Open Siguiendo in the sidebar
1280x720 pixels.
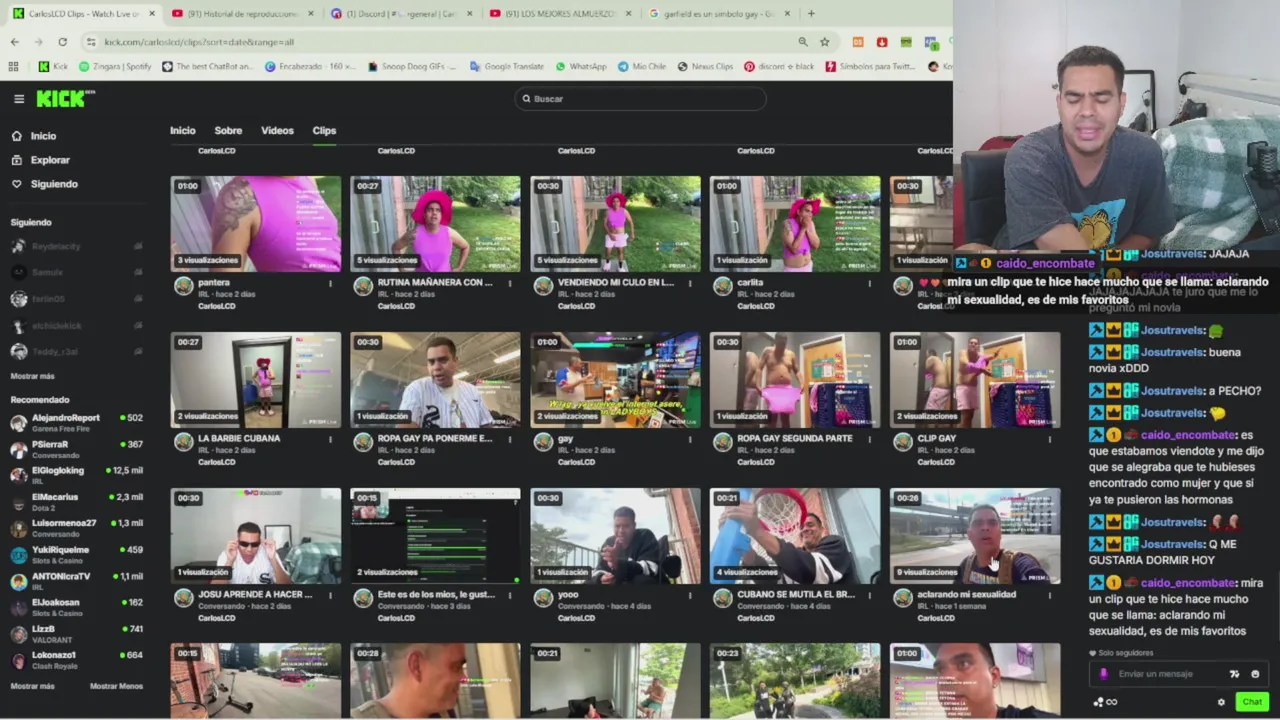(x=54, y=184)
